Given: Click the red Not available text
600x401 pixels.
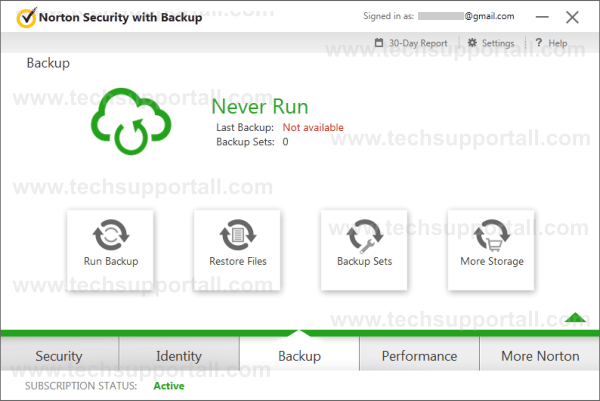Looking at the screenshot, I should tap(313, 127).
